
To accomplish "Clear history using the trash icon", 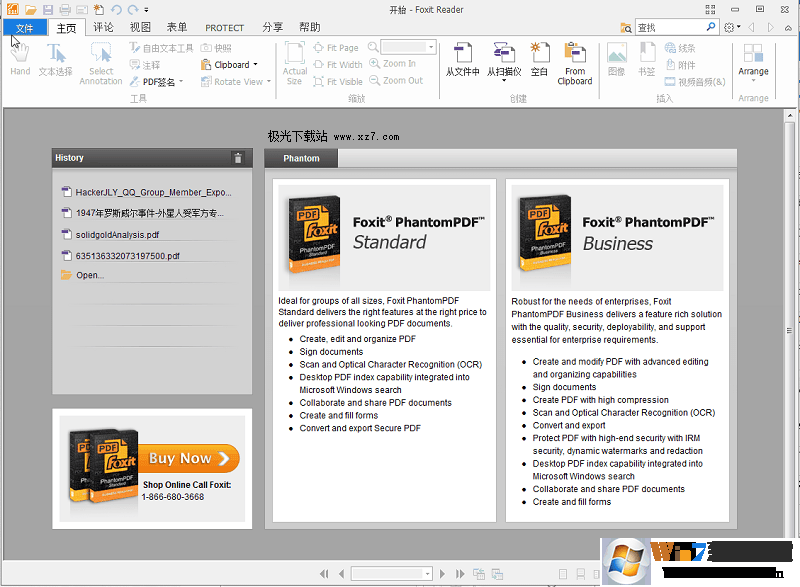I will [239, 157].
